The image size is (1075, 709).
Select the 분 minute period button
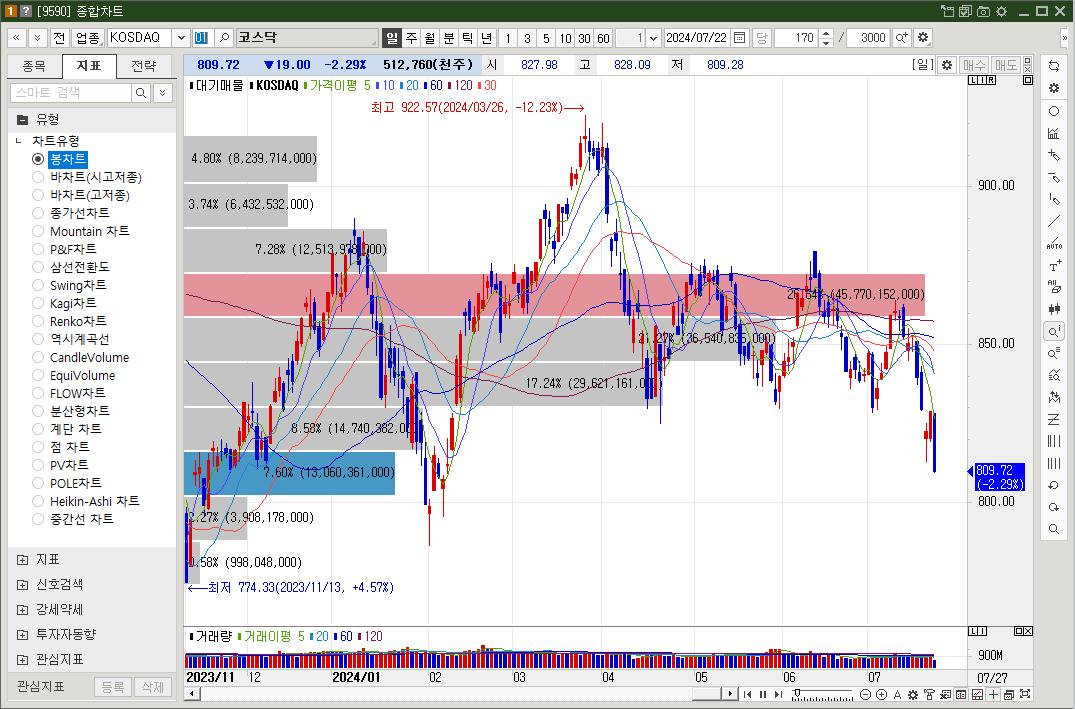click(448, 38)
